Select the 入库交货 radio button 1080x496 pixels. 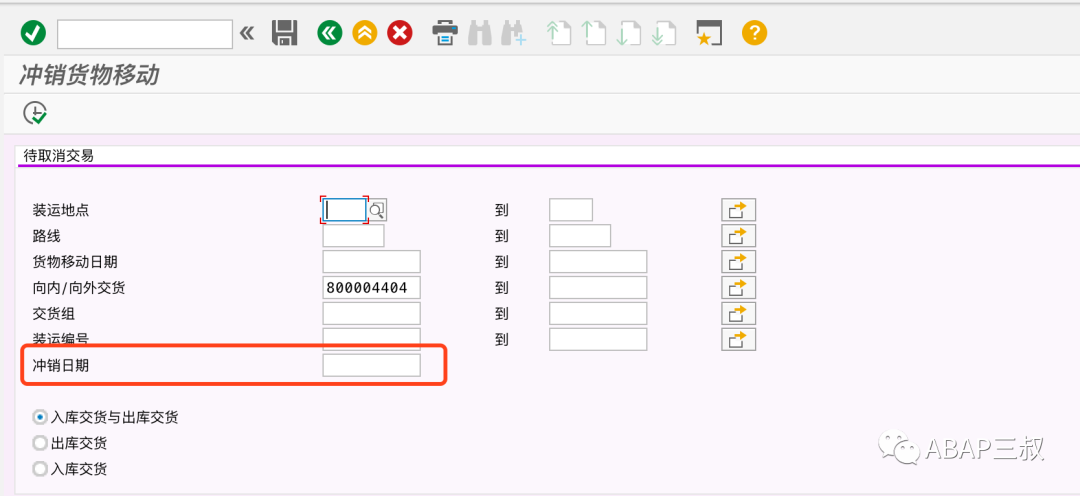pyautogui.click(x=40, y=470)
